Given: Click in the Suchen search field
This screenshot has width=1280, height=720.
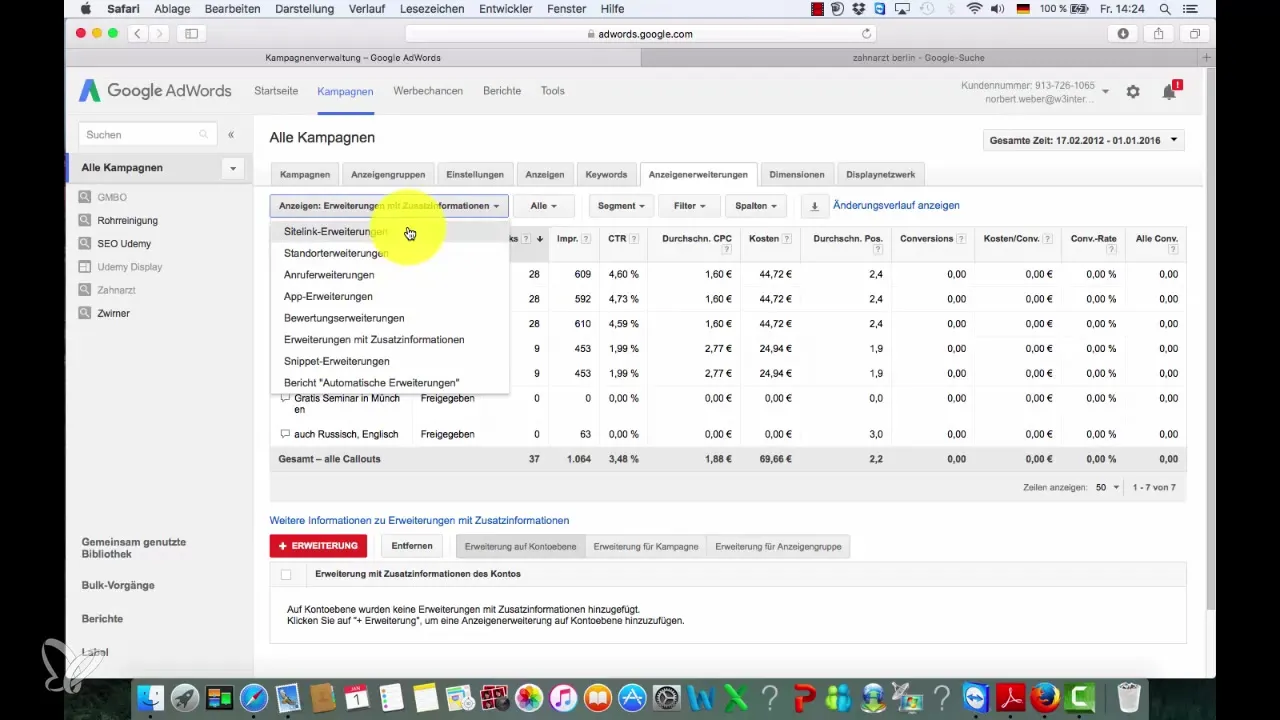Looking at the screenshot, I should [147, 134].
